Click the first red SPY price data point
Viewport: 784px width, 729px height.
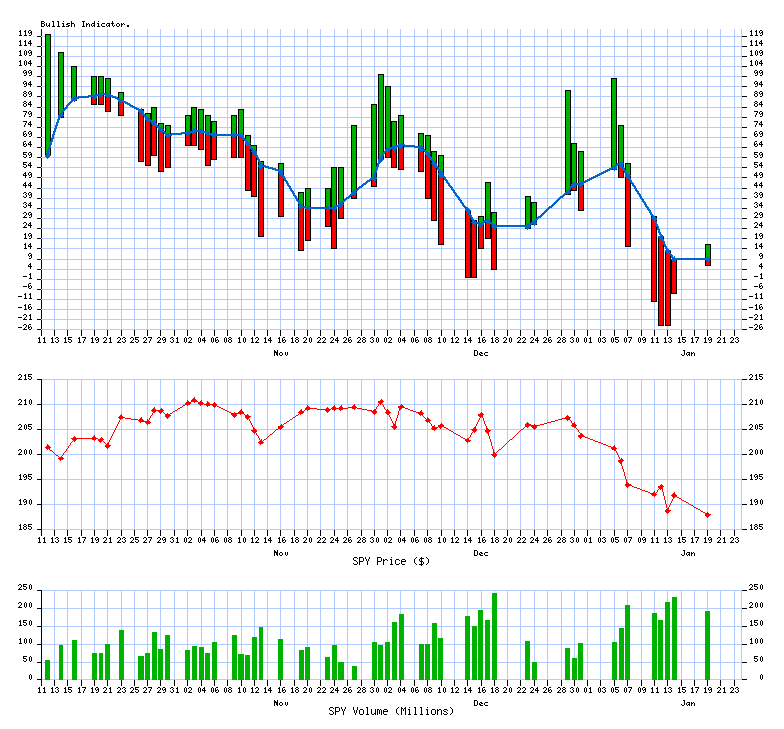coord(47,447)
